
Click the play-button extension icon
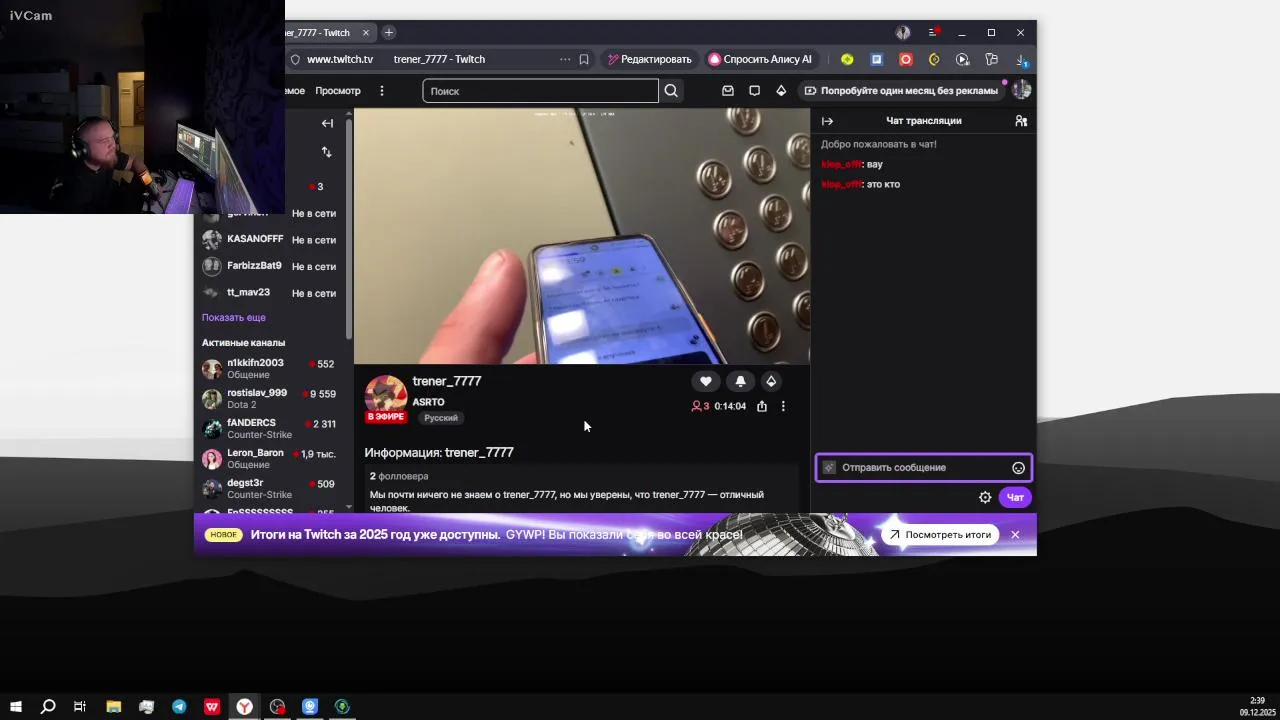coord(962,59)
